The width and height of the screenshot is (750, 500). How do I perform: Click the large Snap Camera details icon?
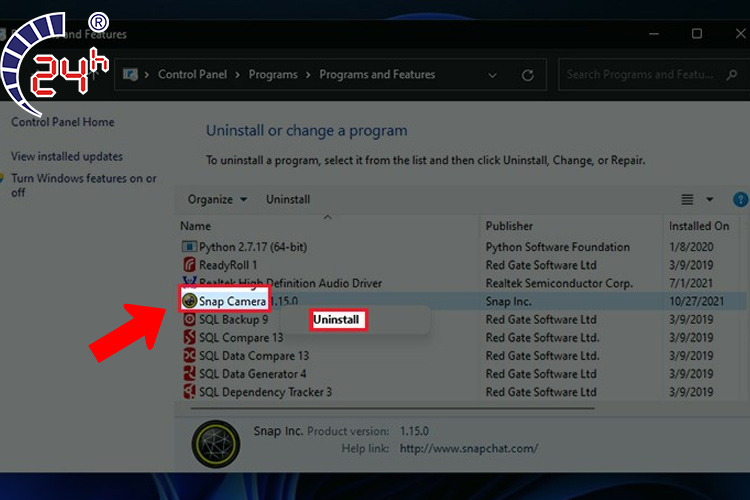[x=216, y=444]
